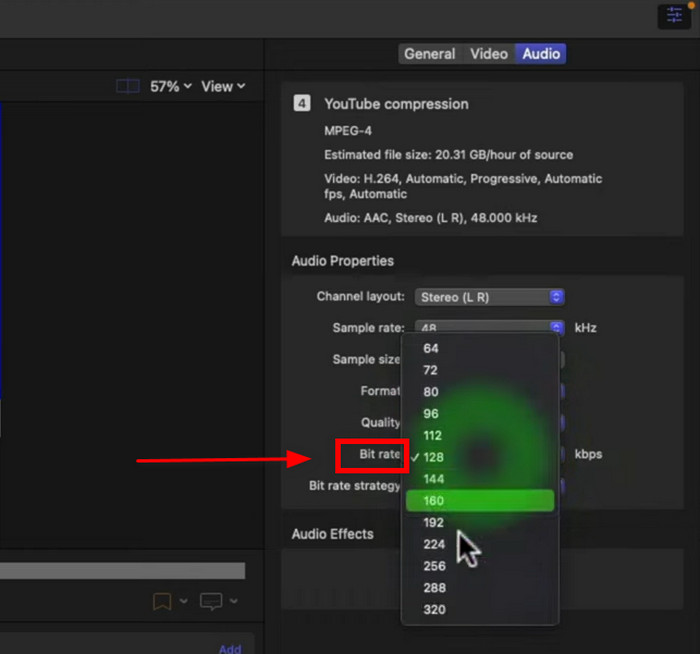Screen dimensions: 700x654
Task: Switch to the Video tab
Action: point(489,54)
